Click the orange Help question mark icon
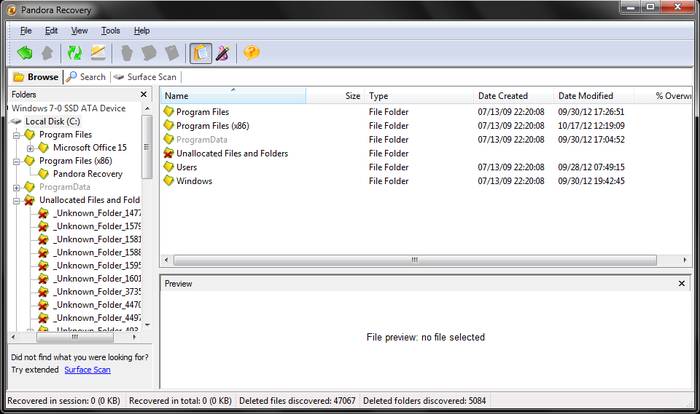The image size is (700, 414). tap(251, 53)
